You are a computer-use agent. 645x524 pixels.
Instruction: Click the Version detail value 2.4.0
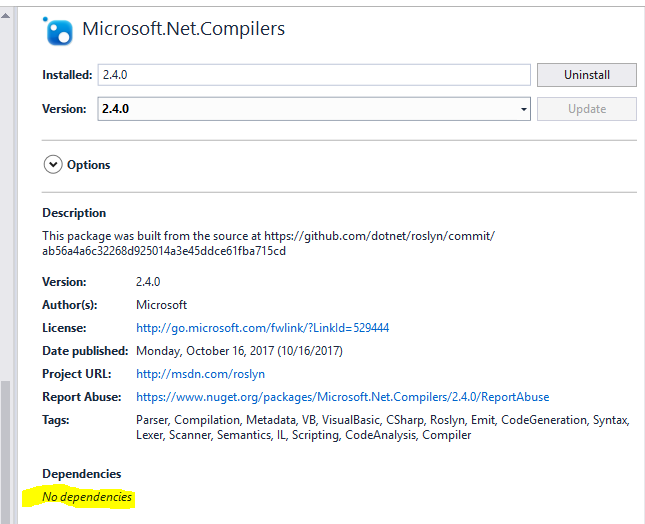point(148,282)
